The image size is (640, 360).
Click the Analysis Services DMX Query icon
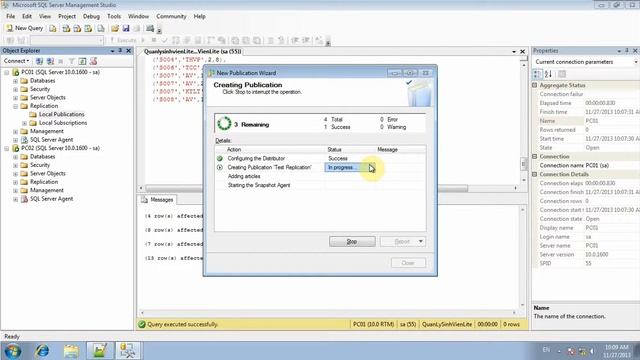pos(77,28)
